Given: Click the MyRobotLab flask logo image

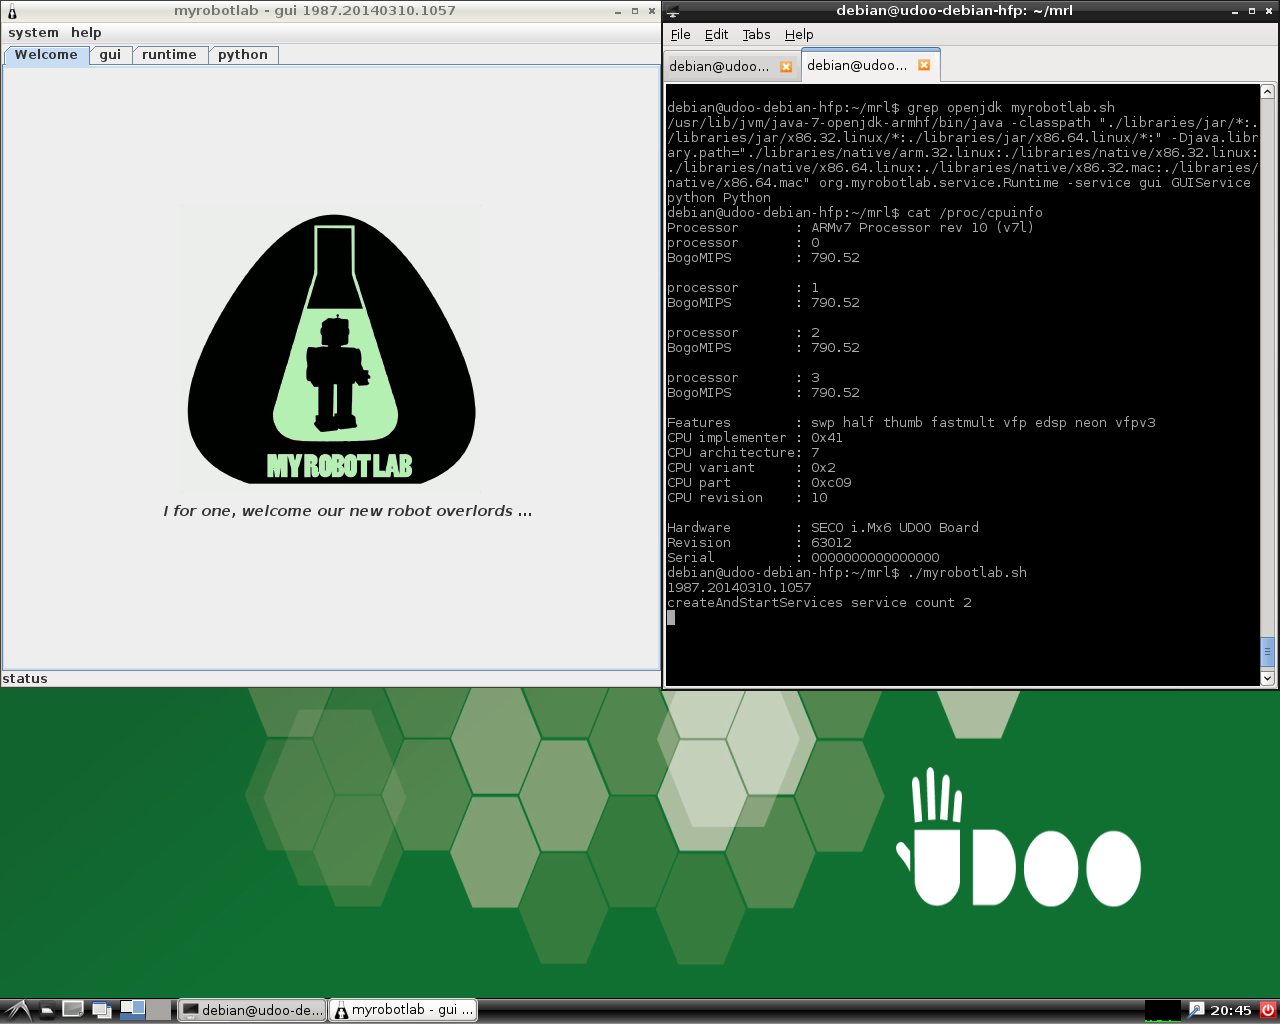Looking at the screenshot, I should (x=331, y=348).
